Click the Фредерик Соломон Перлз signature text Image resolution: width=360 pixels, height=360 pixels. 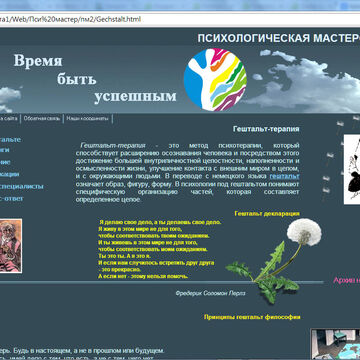pos(210,293)
